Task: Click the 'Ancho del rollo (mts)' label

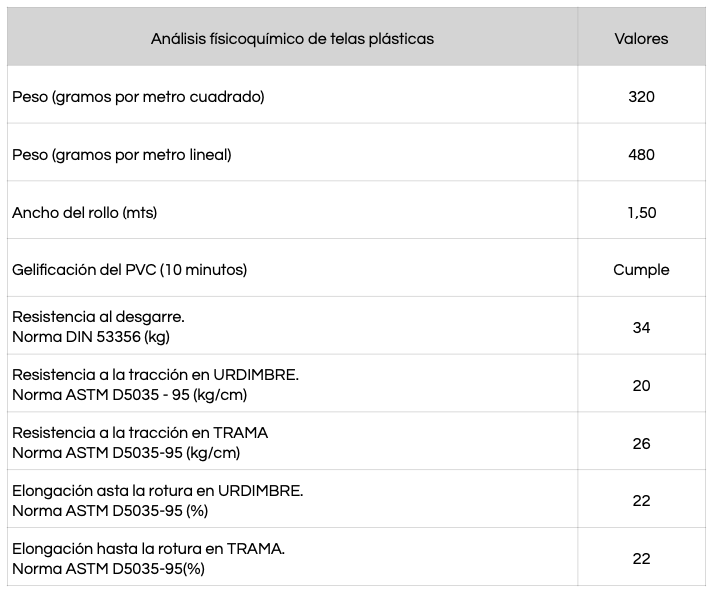Action: coord(85,213)
